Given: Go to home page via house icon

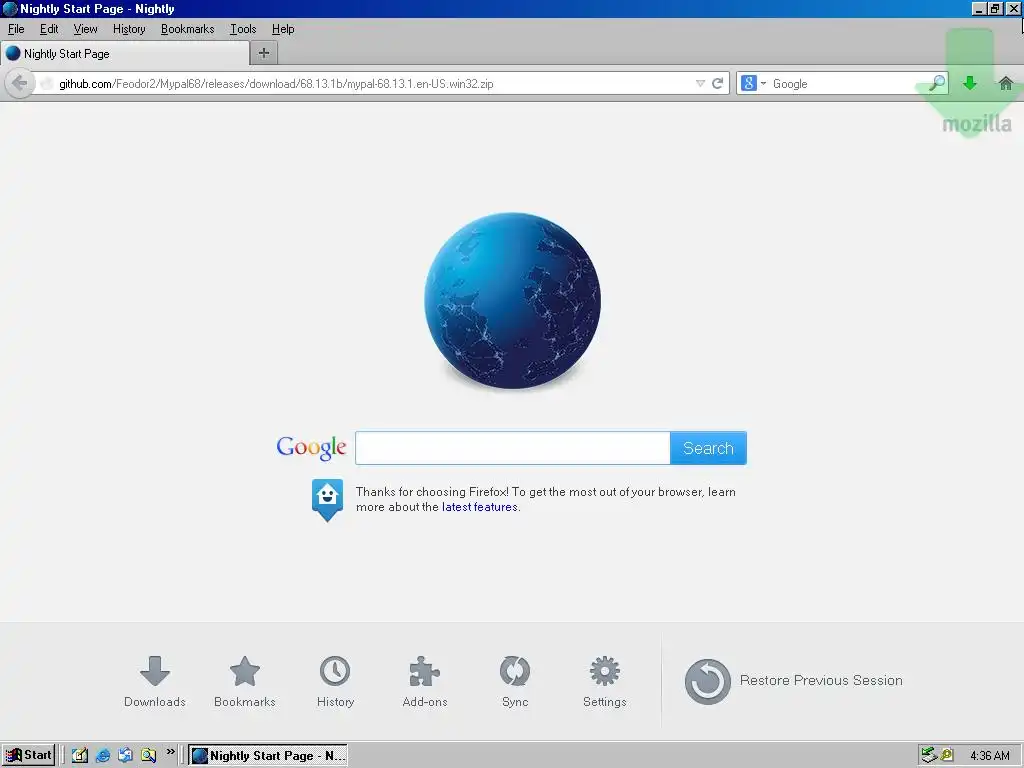Looking at the screenshot, I should pyautogui.click(x=1006, y=83).
